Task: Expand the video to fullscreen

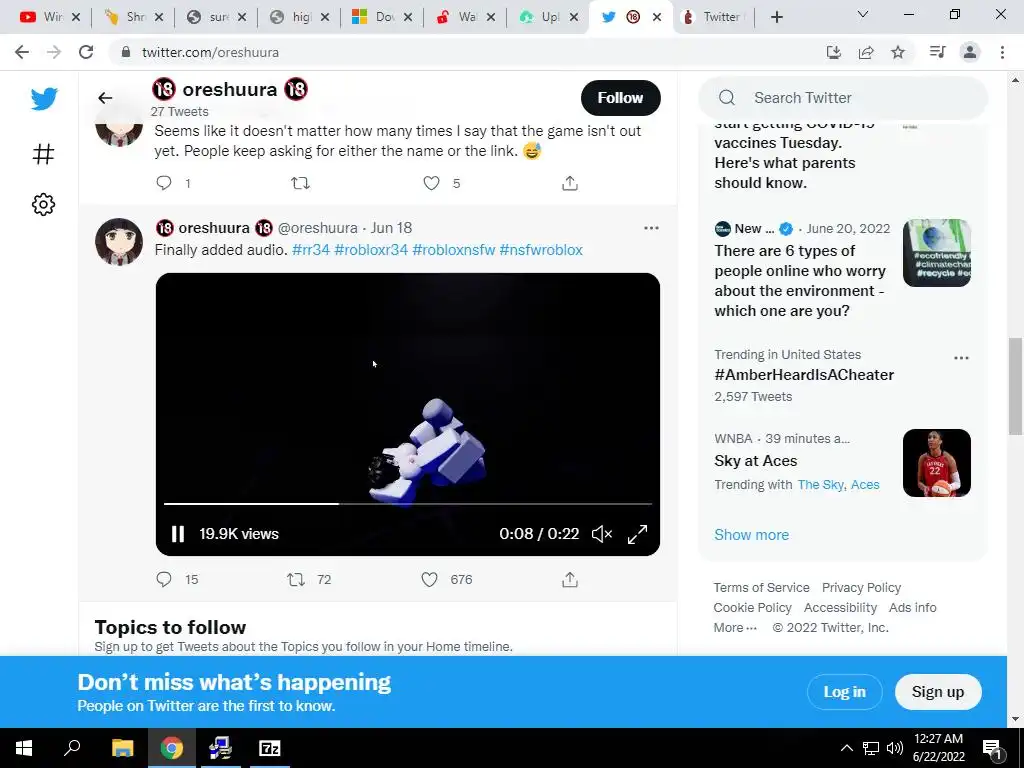Action: coord(637,534)
